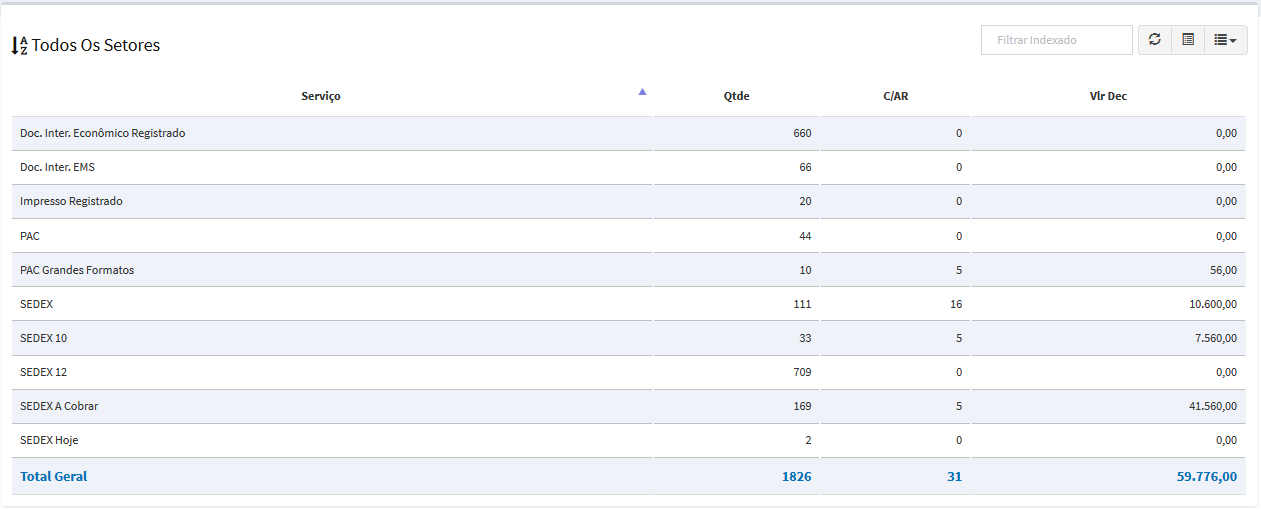This screenshot has height=510, width=1261.
Task: Click the ascending sort arrow in Serviço header
Action: [642, 91]
